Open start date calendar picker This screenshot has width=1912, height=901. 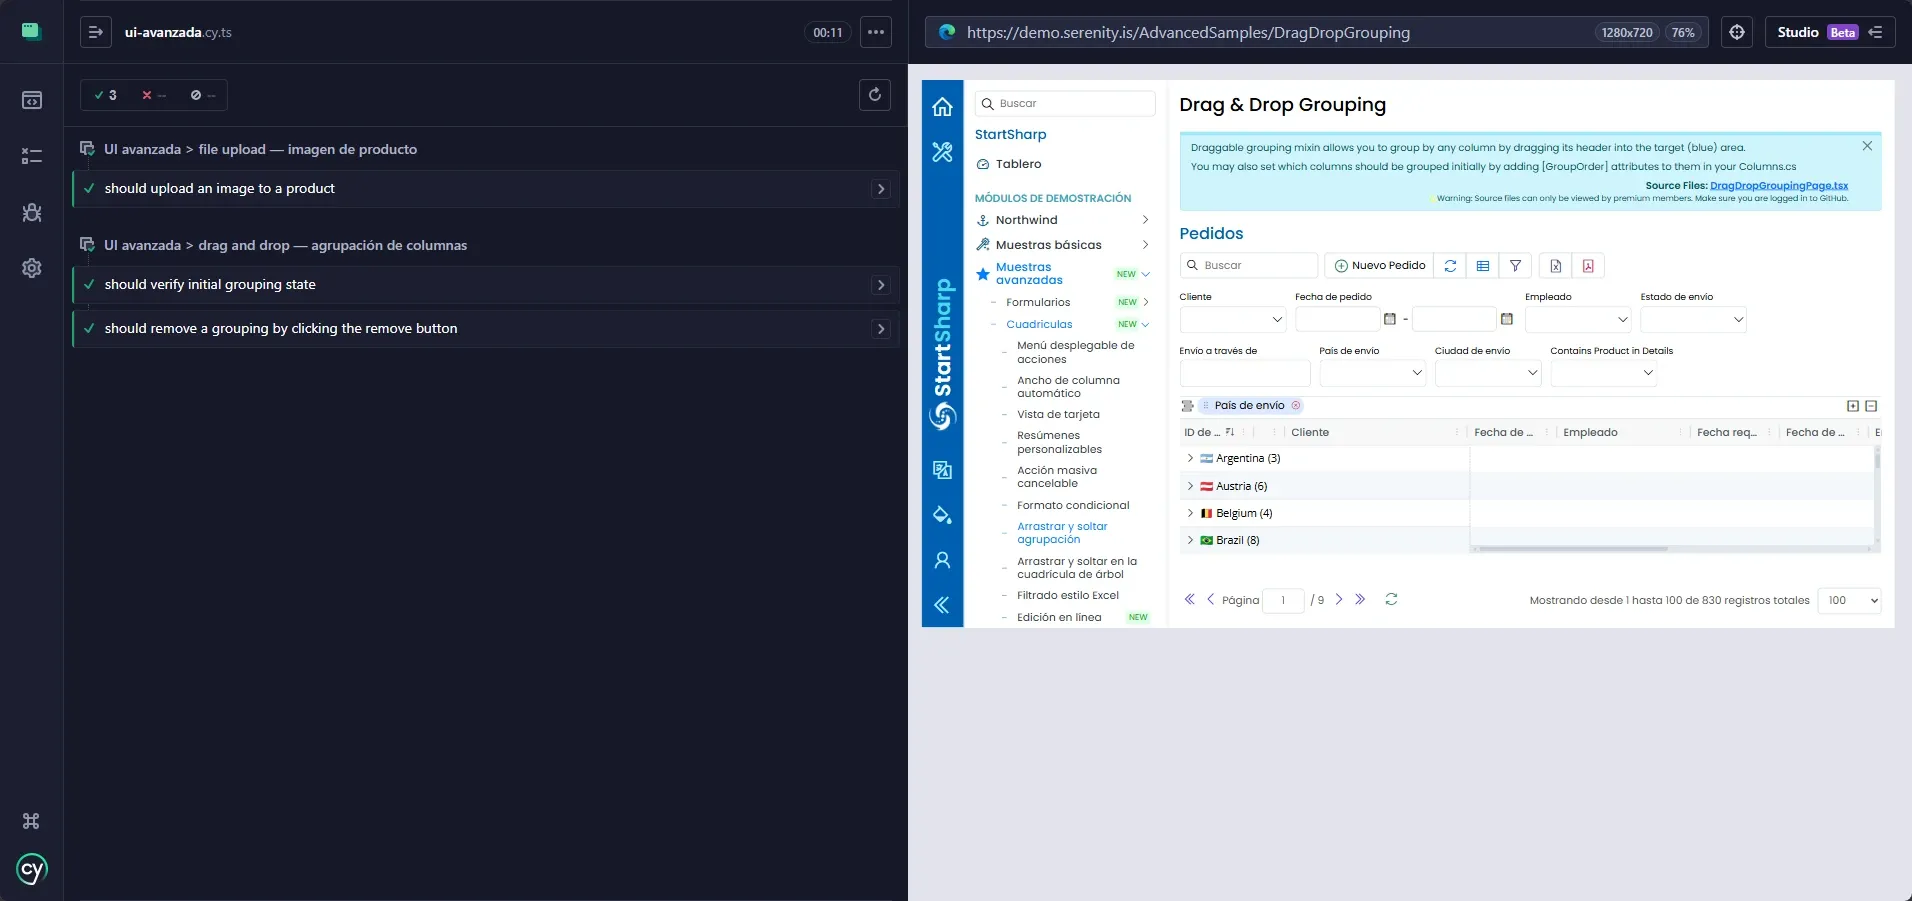[x=1390, y=319]
